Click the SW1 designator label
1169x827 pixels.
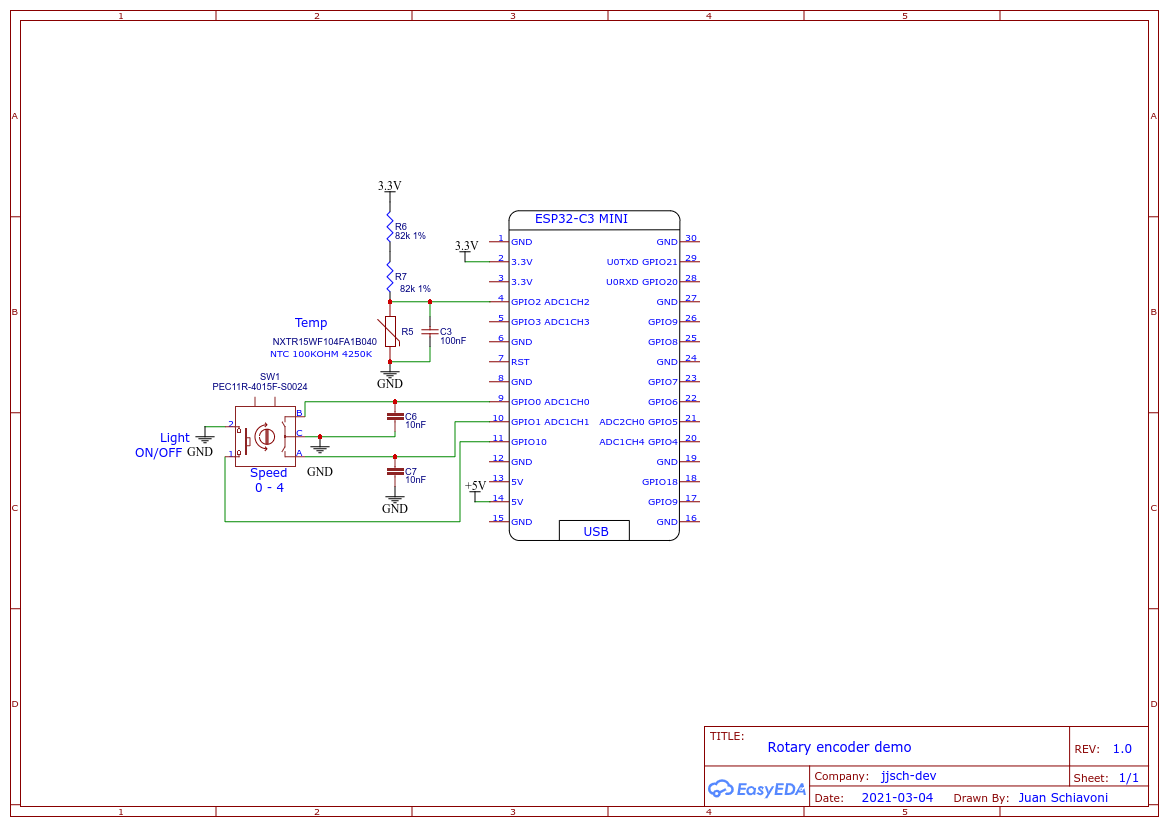tap(270, 377)
